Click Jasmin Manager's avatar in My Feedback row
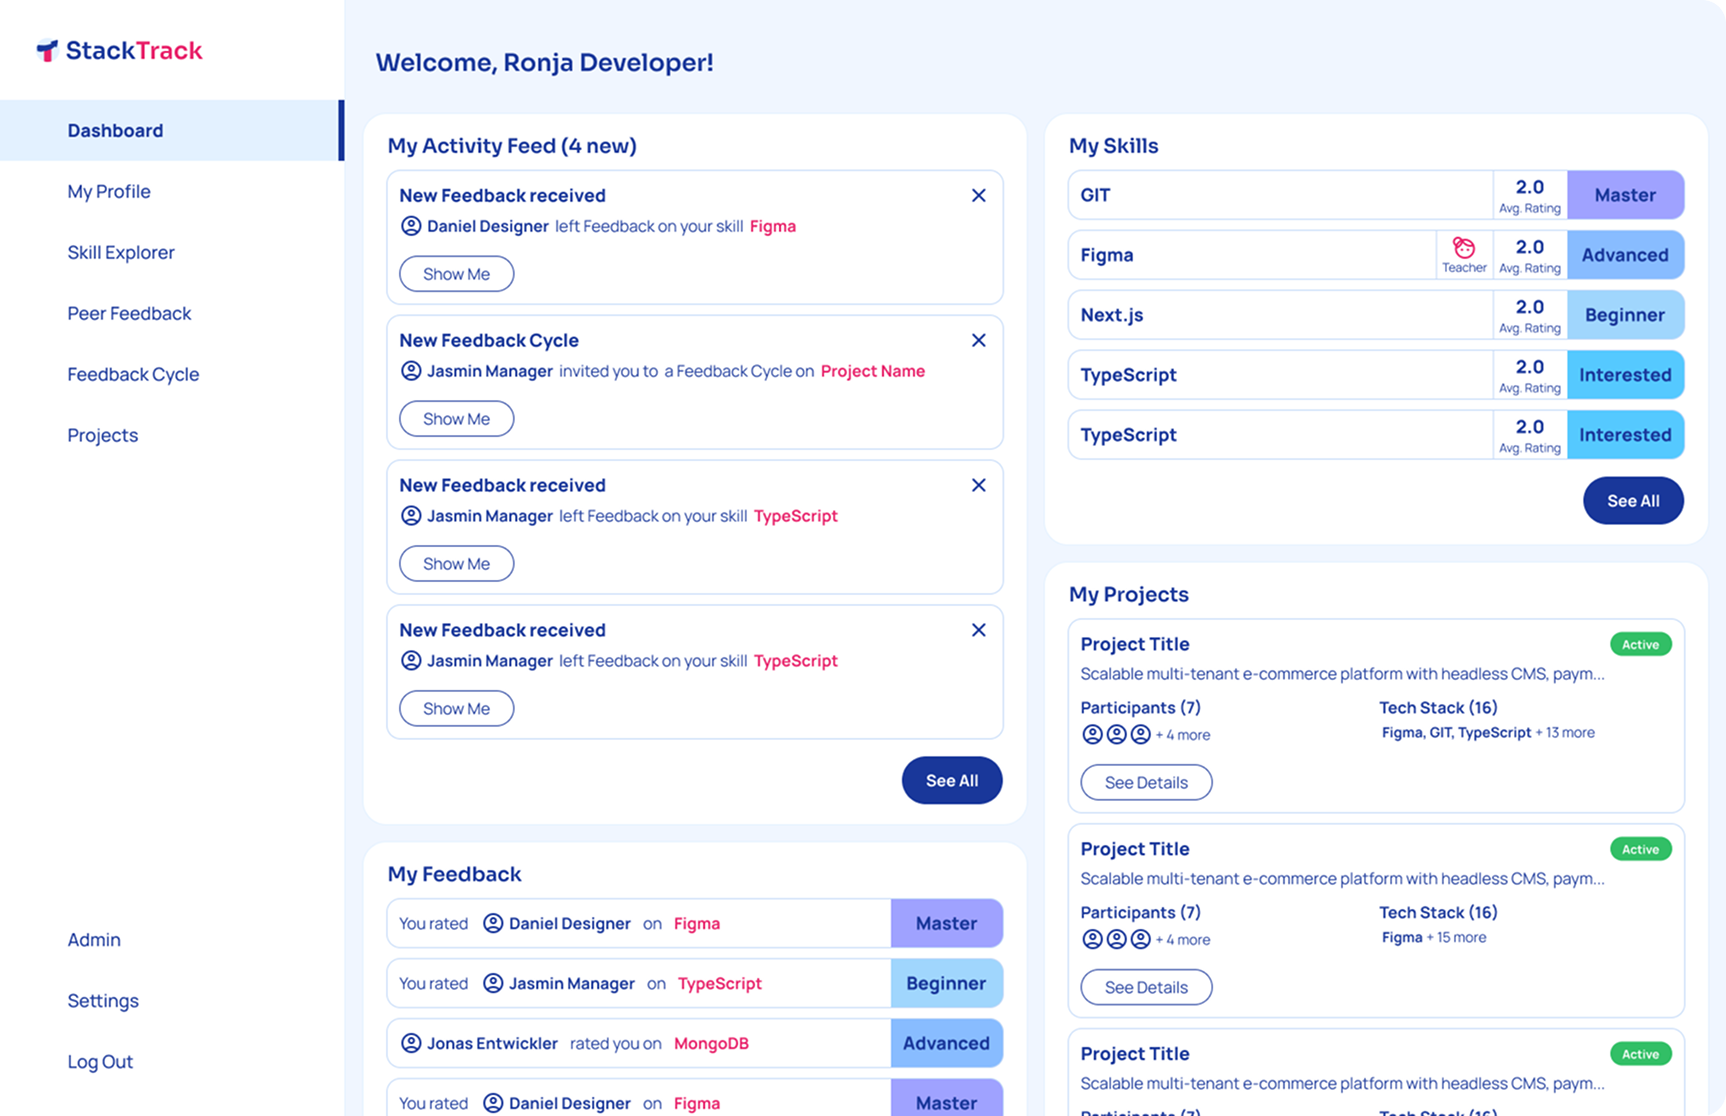 tap(493, 983)
